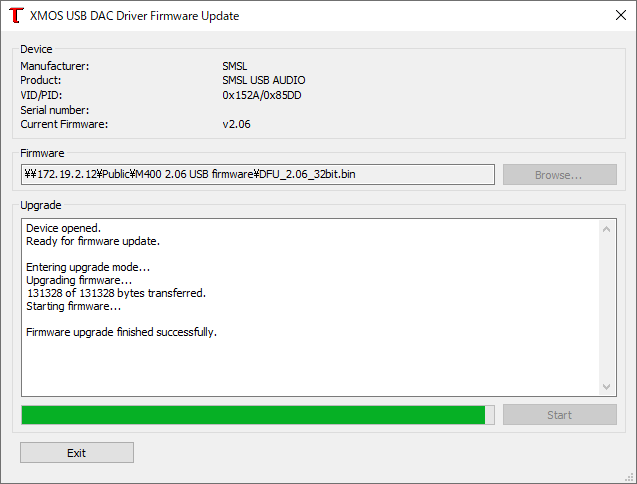The width and height of the screenshot is (637, 484).
Task: Click the 'Device opened.' log line
Action: coord(63,228)
